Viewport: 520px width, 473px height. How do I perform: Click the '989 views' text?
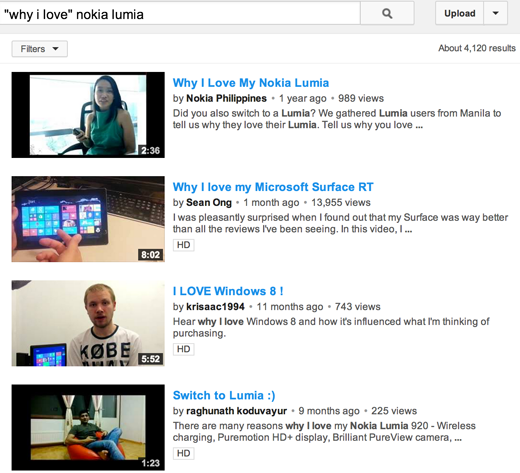point(361,98)
